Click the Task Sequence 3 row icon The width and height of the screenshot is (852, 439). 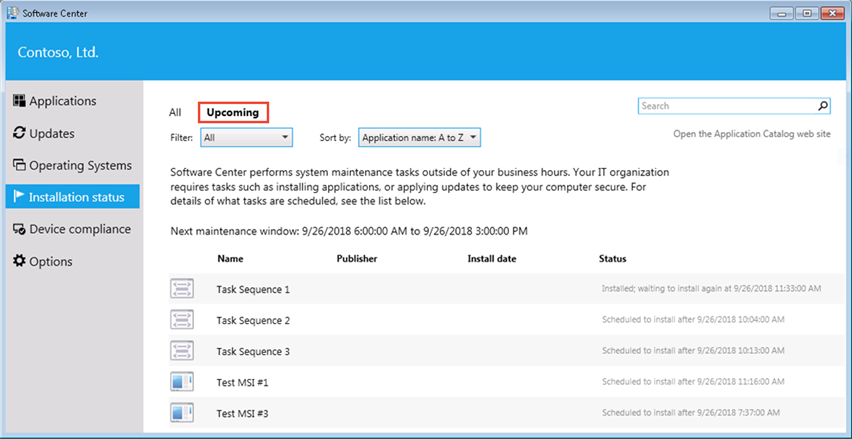coord(182,351)
